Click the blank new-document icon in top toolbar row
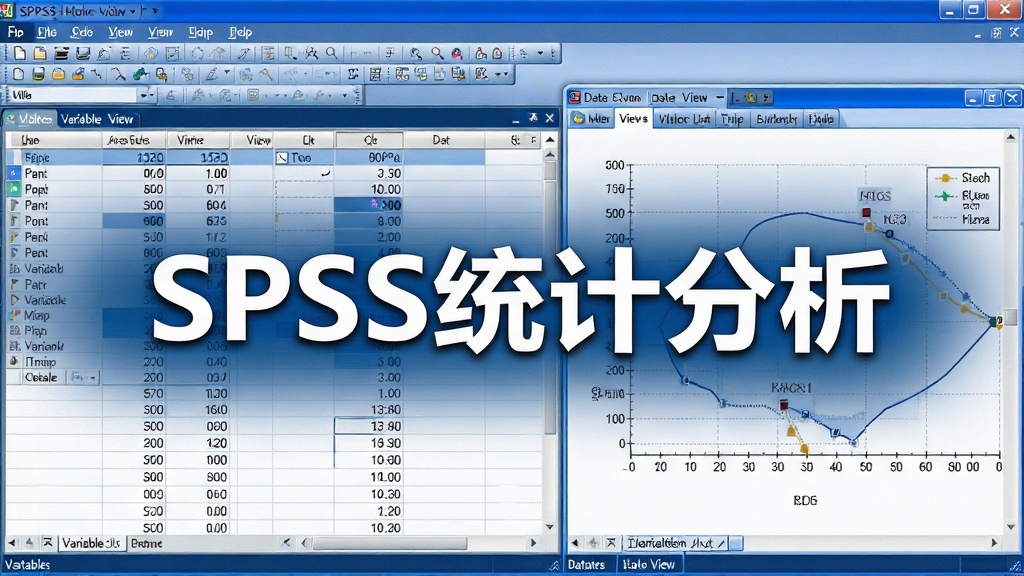The height and width of the screenshot is (576, 1024). tap(20, 53)
